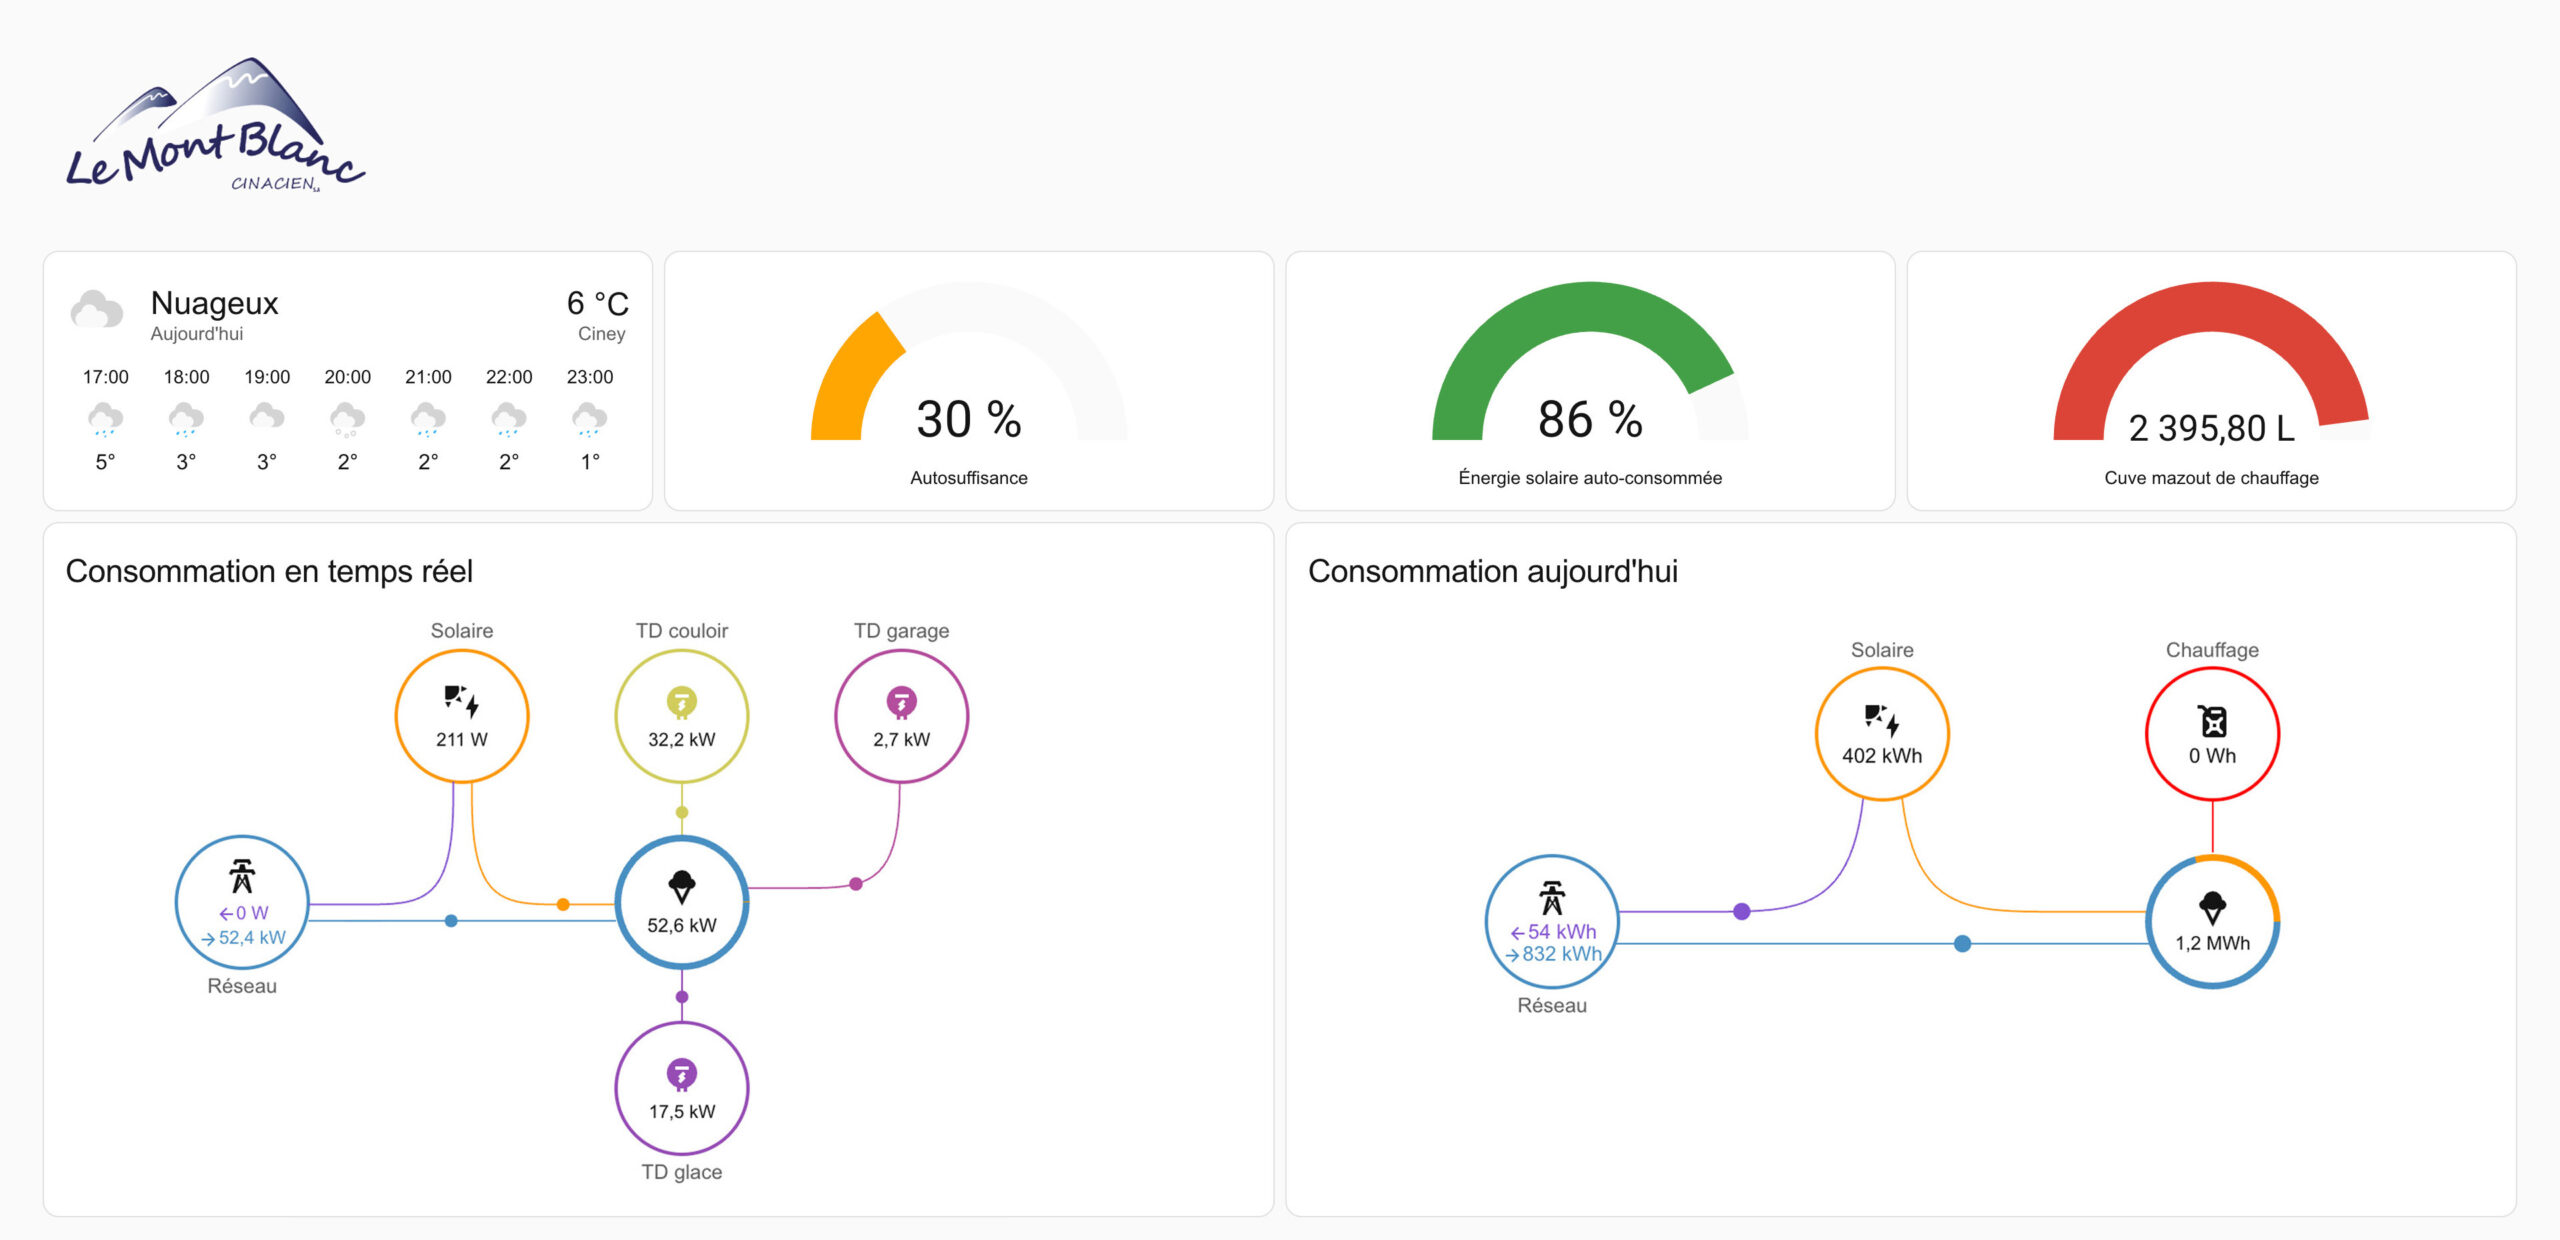Open the Chauffage 0 Wh fuel node

pyautogui.click(x=2212, y=733)
